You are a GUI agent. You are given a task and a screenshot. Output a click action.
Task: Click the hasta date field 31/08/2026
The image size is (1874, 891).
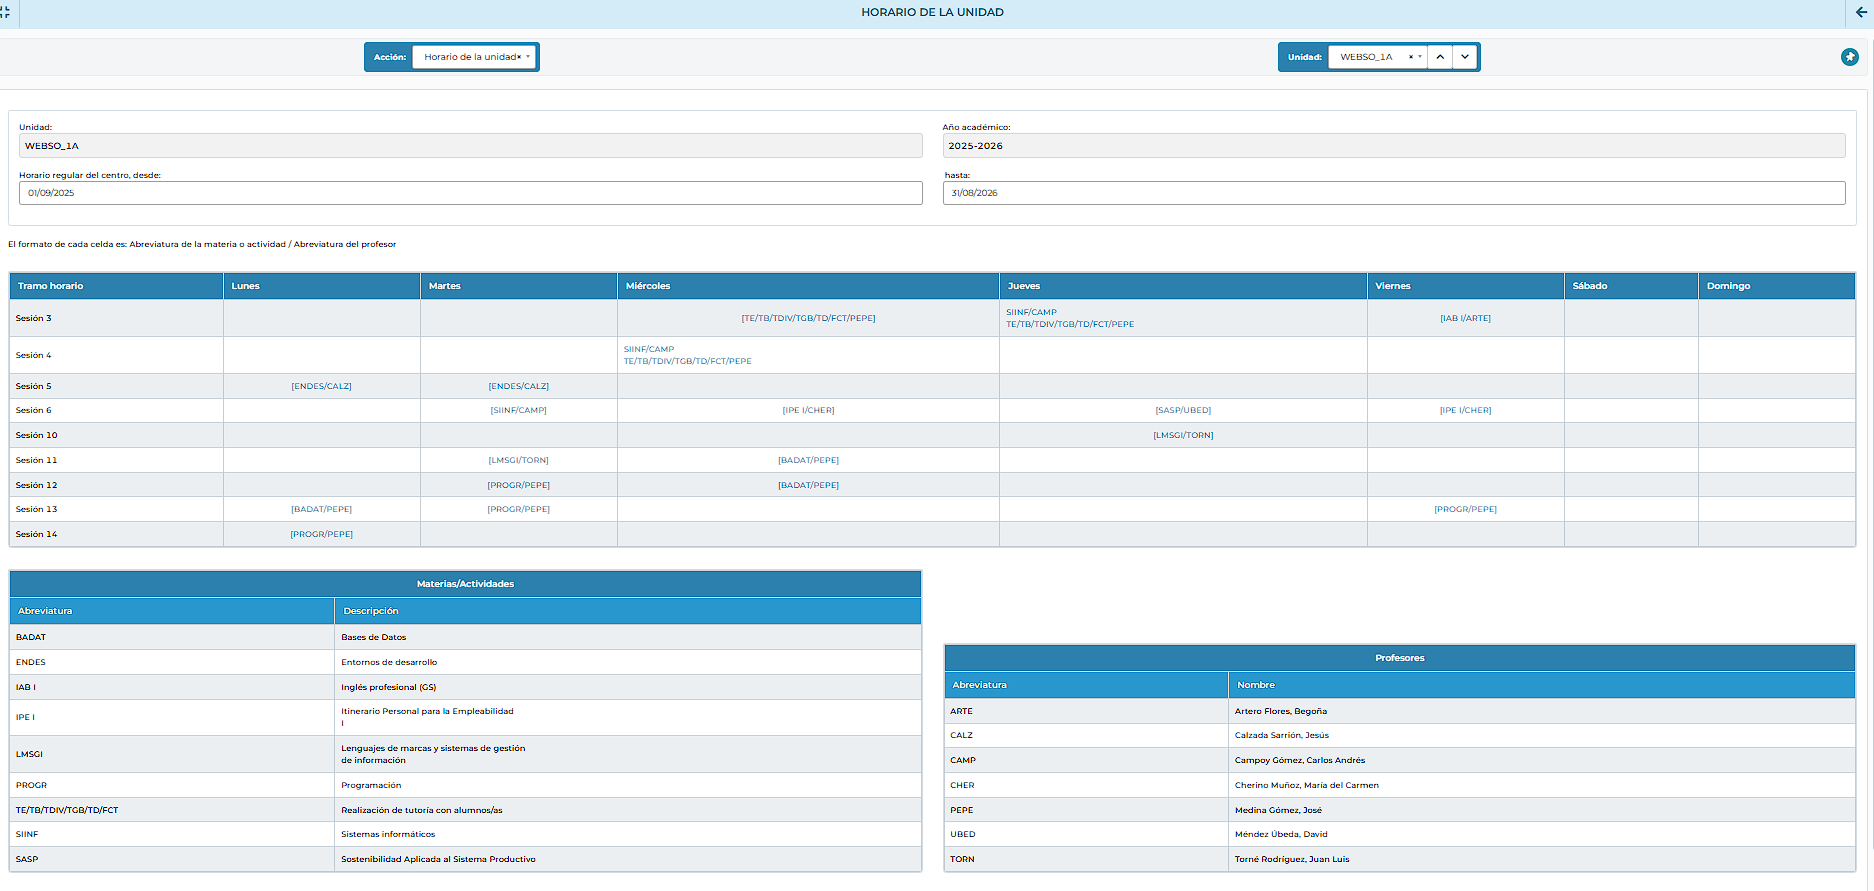[x=1393, y=193]
